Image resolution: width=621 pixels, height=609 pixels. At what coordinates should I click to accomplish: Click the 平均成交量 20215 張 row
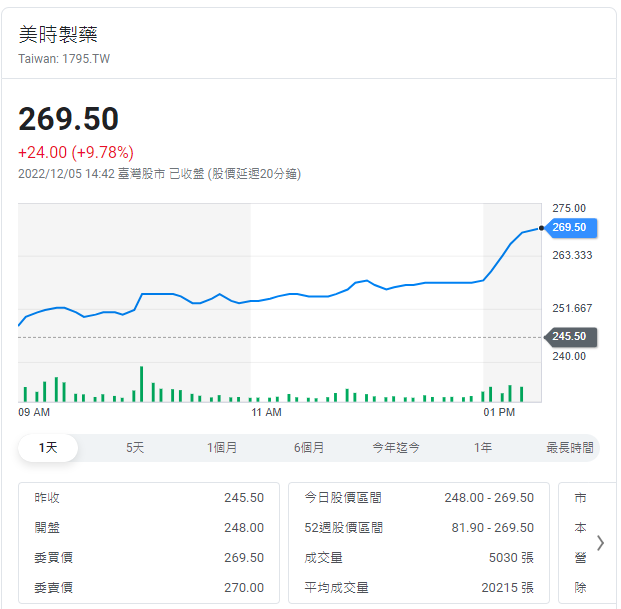pos(418,588)
